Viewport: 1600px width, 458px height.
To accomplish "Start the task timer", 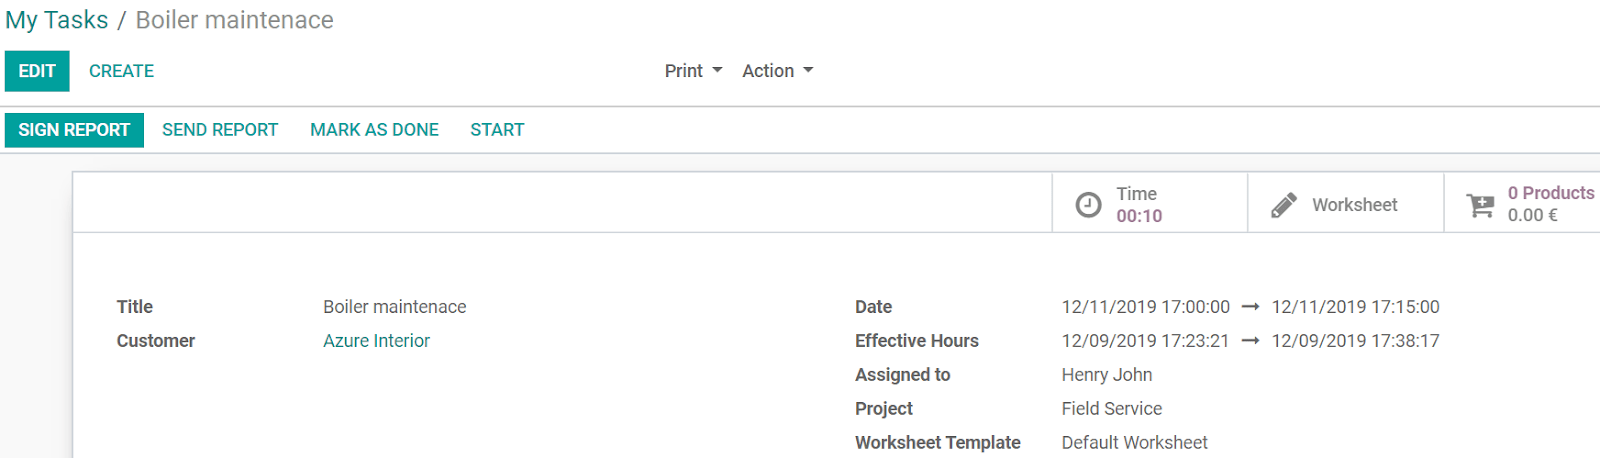I will tap(497, 130).
